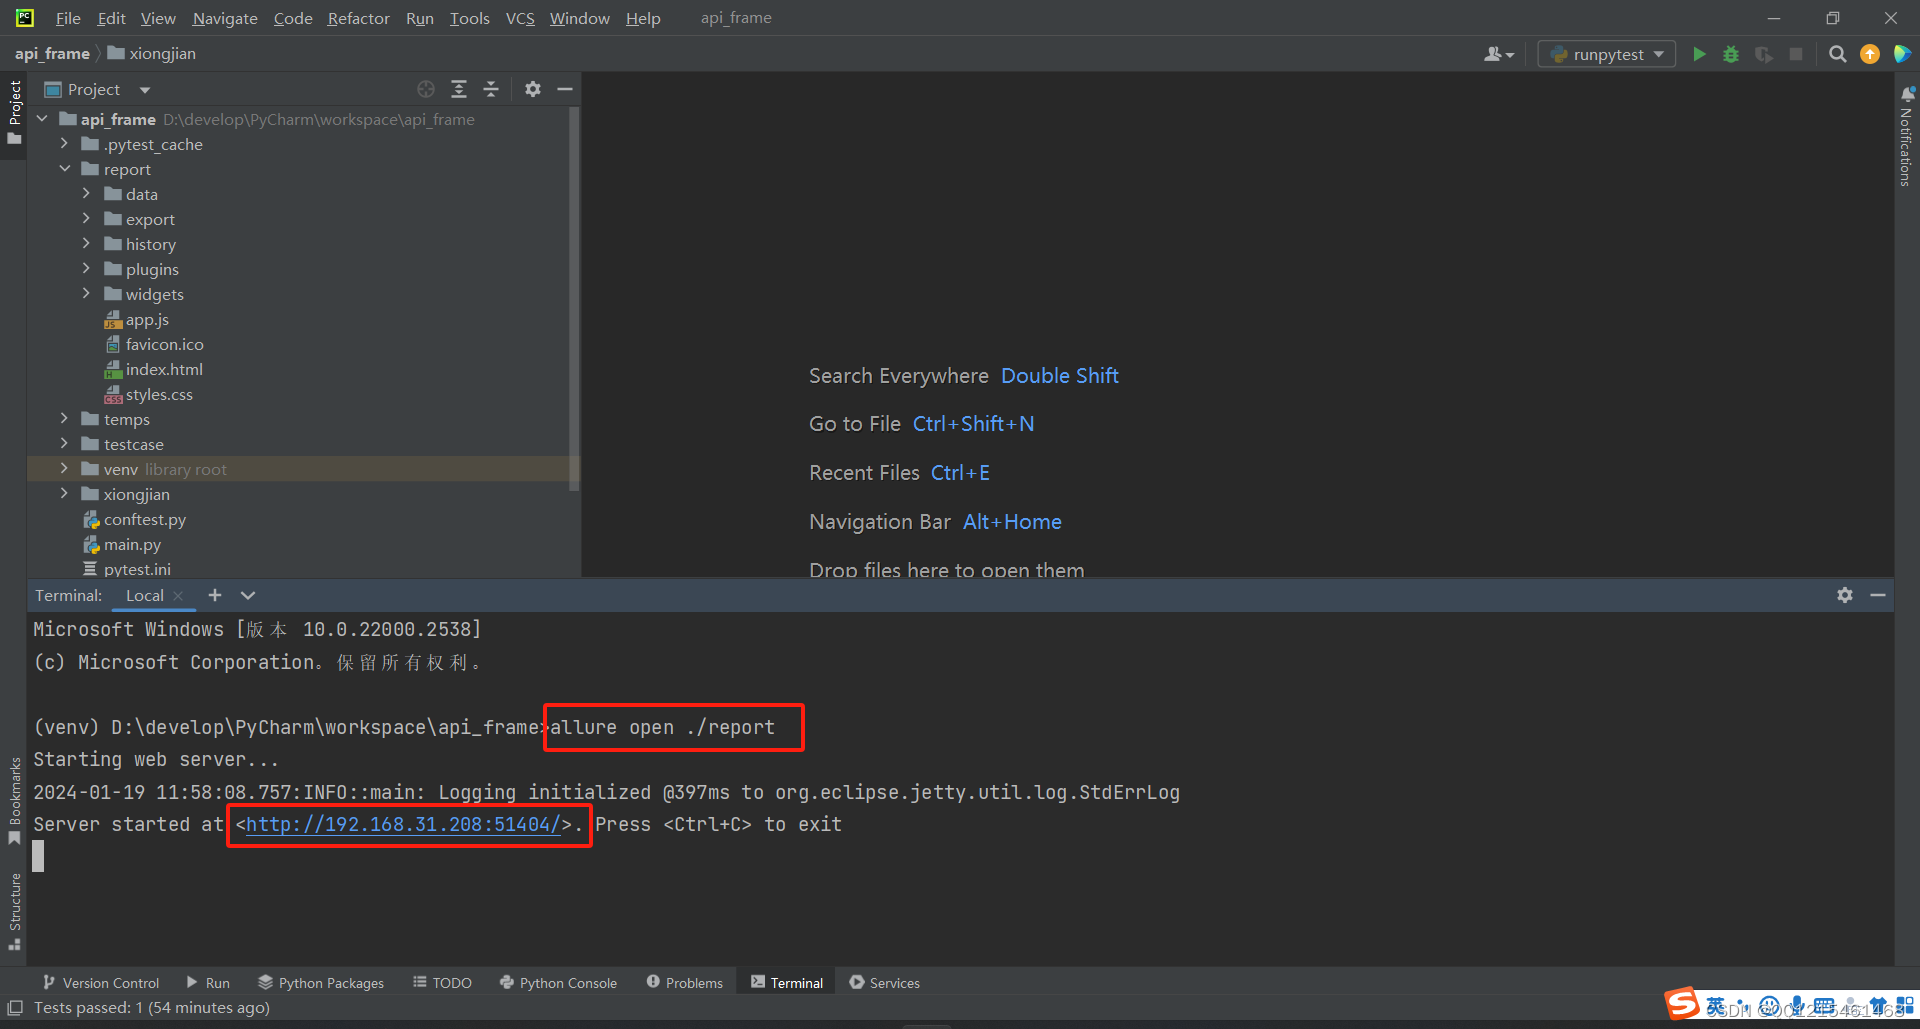This screenshot has height=1029, width=1920.
Task: Expand the testcase folder
Action: (64, 444)
